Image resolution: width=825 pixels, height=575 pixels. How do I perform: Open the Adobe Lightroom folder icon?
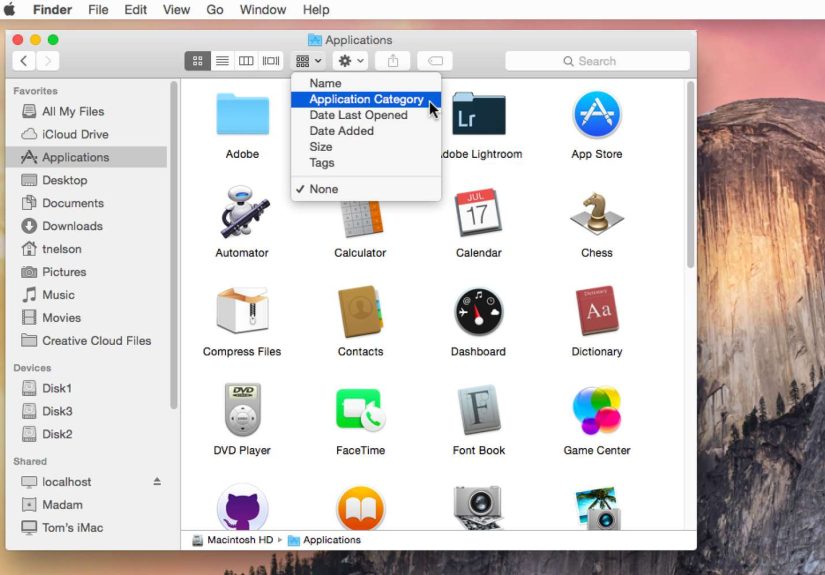tap(478, 114)
